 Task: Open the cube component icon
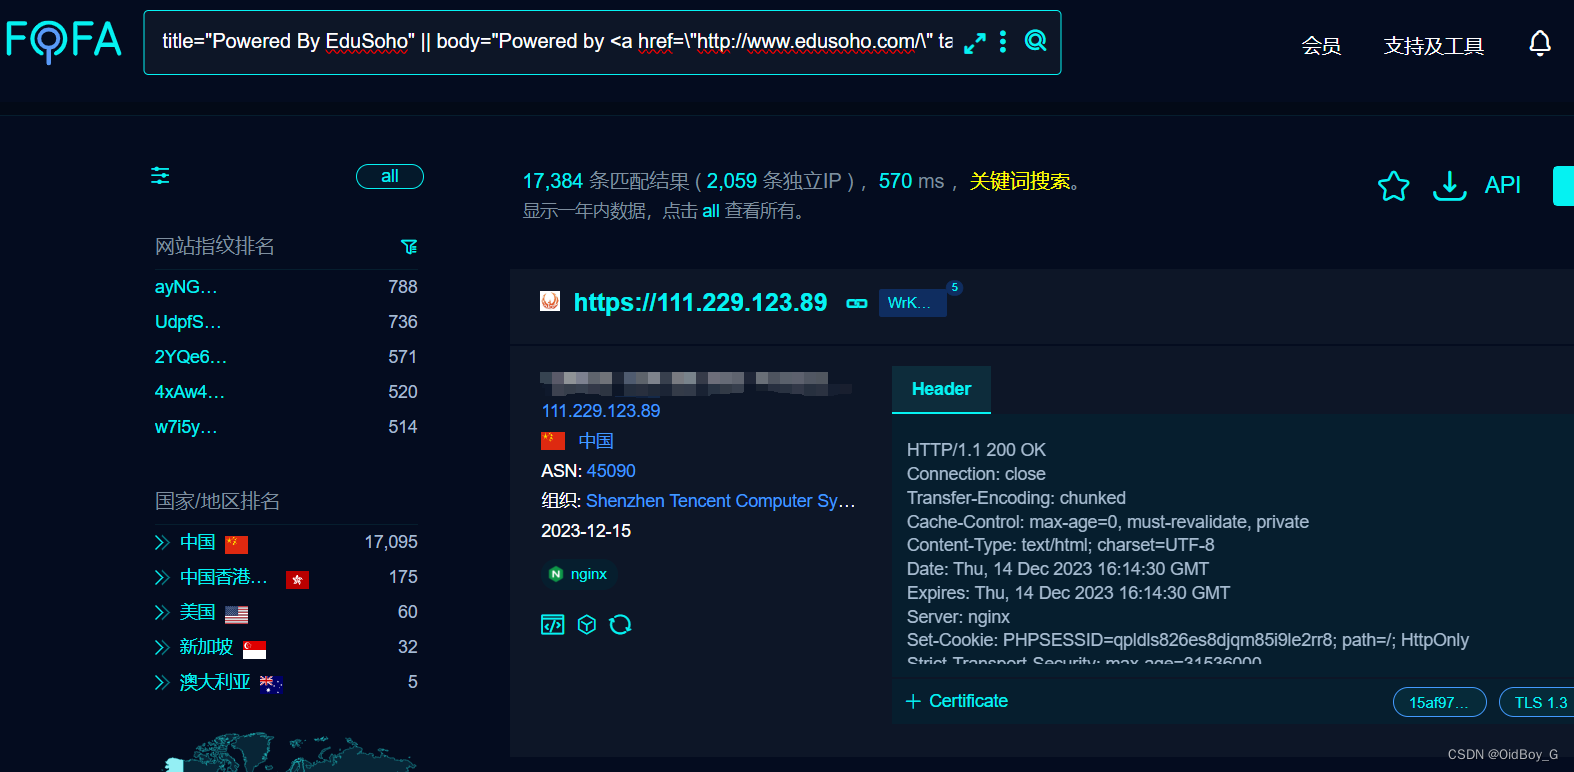click(587, 625)
